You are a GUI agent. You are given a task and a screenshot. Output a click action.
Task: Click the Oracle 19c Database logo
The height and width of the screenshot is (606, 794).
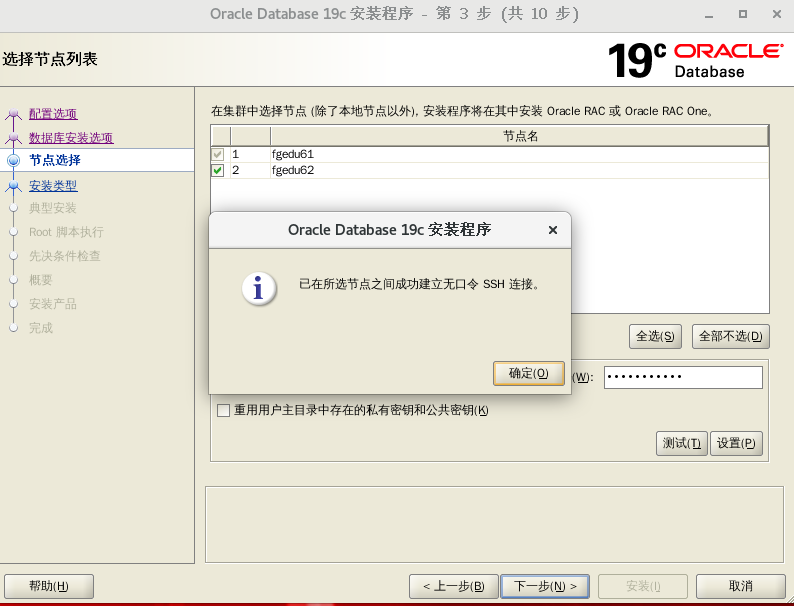695,61
